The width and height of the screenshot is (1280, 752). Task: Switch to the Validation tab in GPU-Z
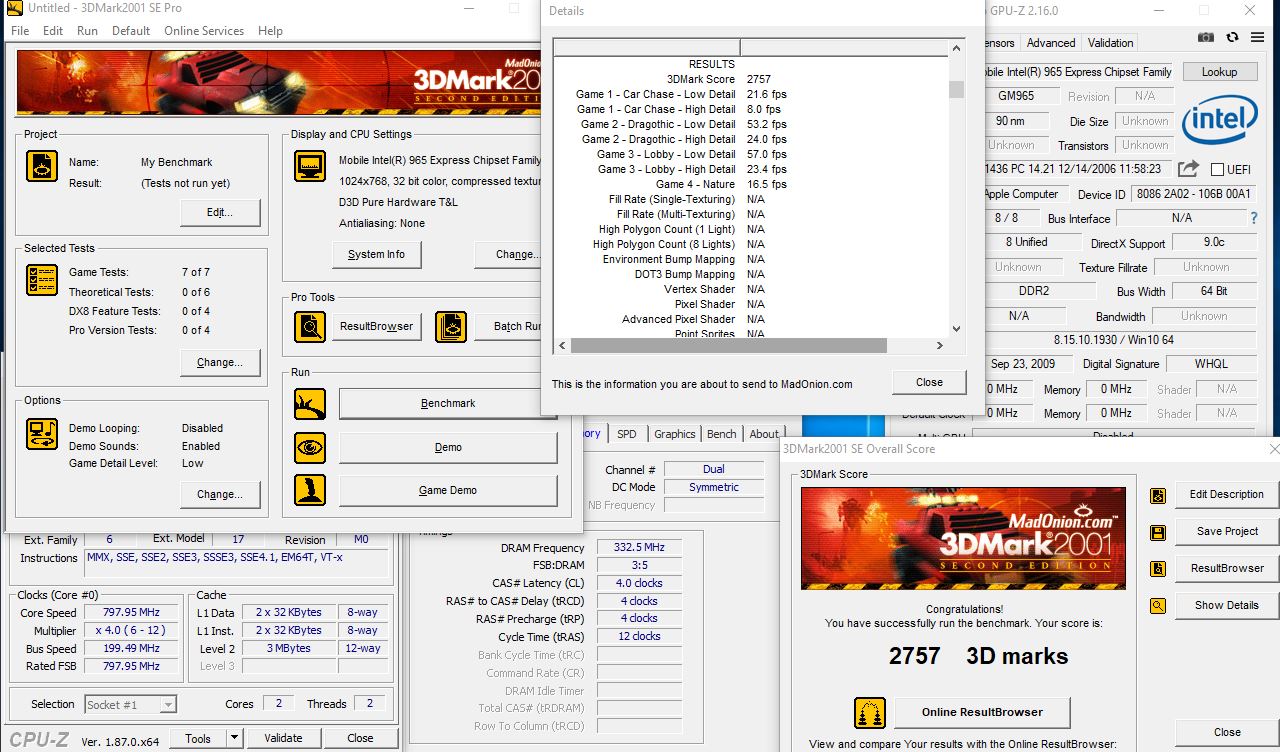1110,43
